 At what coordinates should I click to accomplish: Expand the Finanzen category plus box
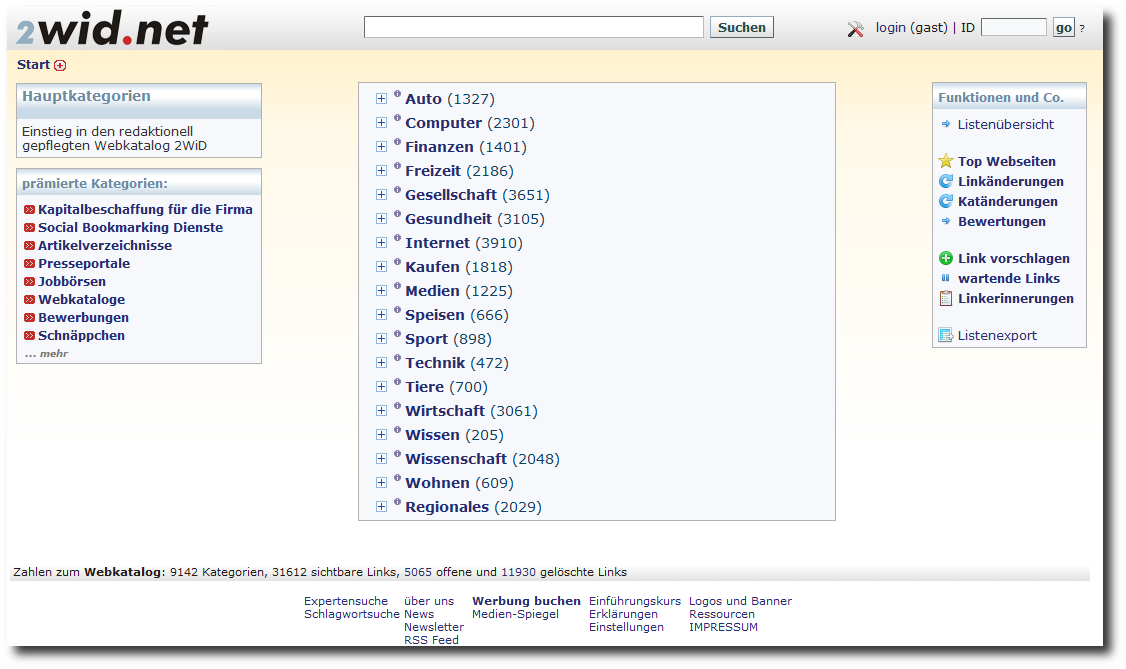(x=381, y=146)
